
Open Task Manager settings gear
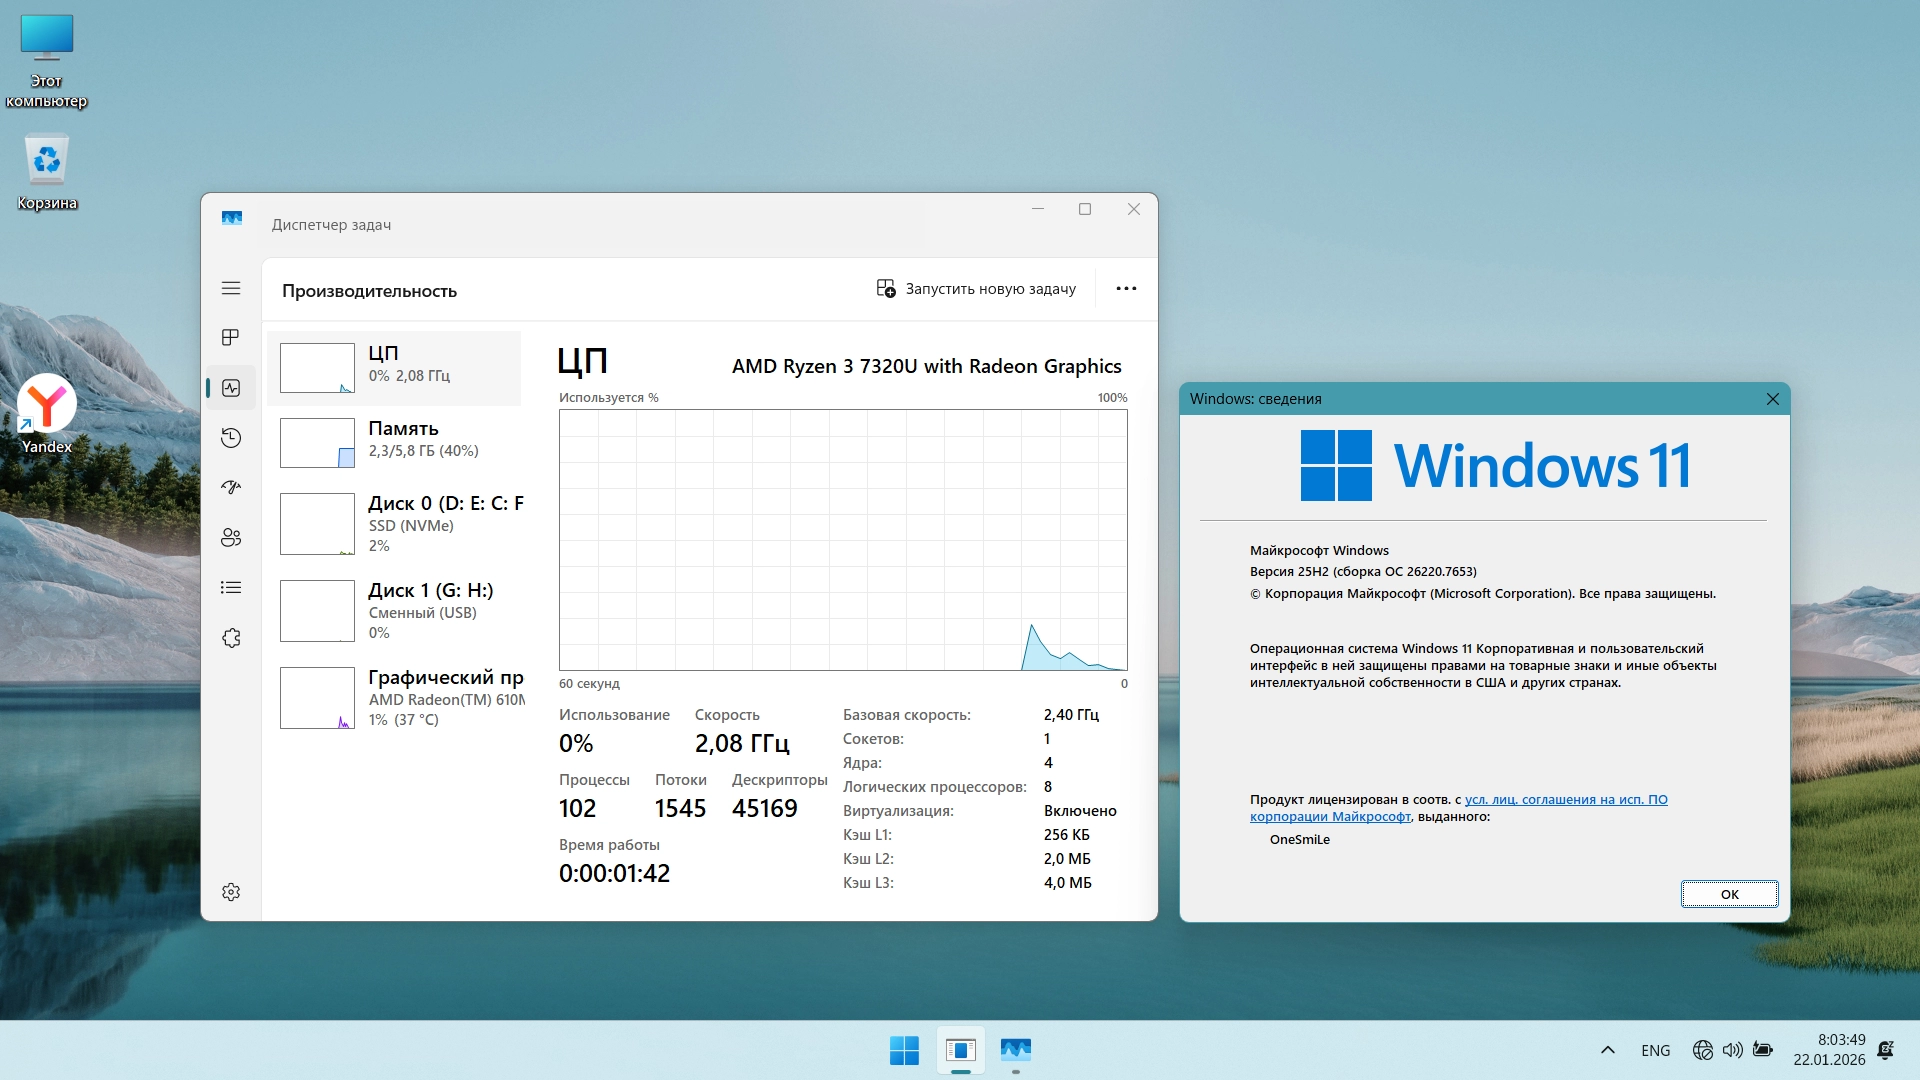(231, 892)
